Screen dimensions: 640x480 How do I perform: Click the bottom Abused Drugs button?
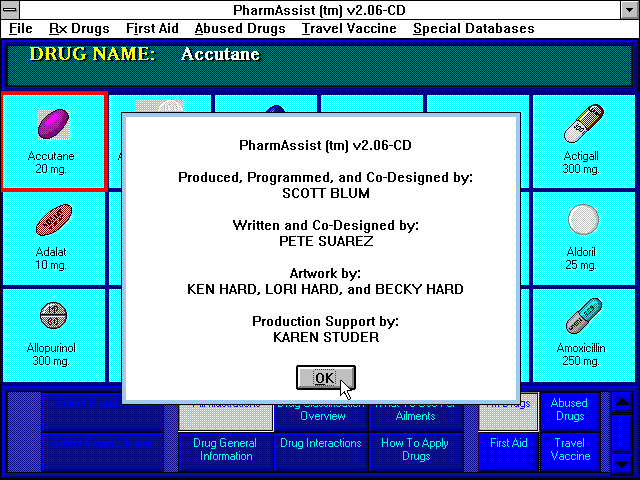coord(570,411)
